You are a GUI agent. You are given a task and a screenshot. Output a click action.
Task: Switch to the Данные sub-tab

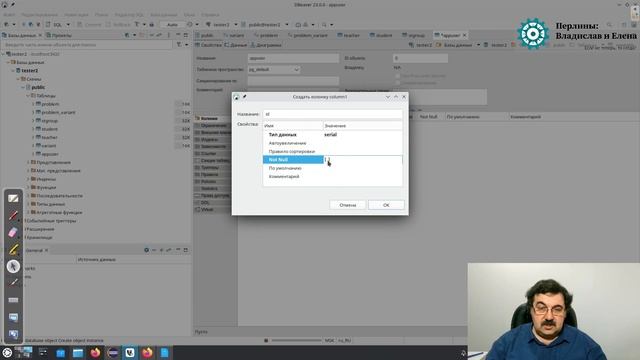(x=236, y=45)
